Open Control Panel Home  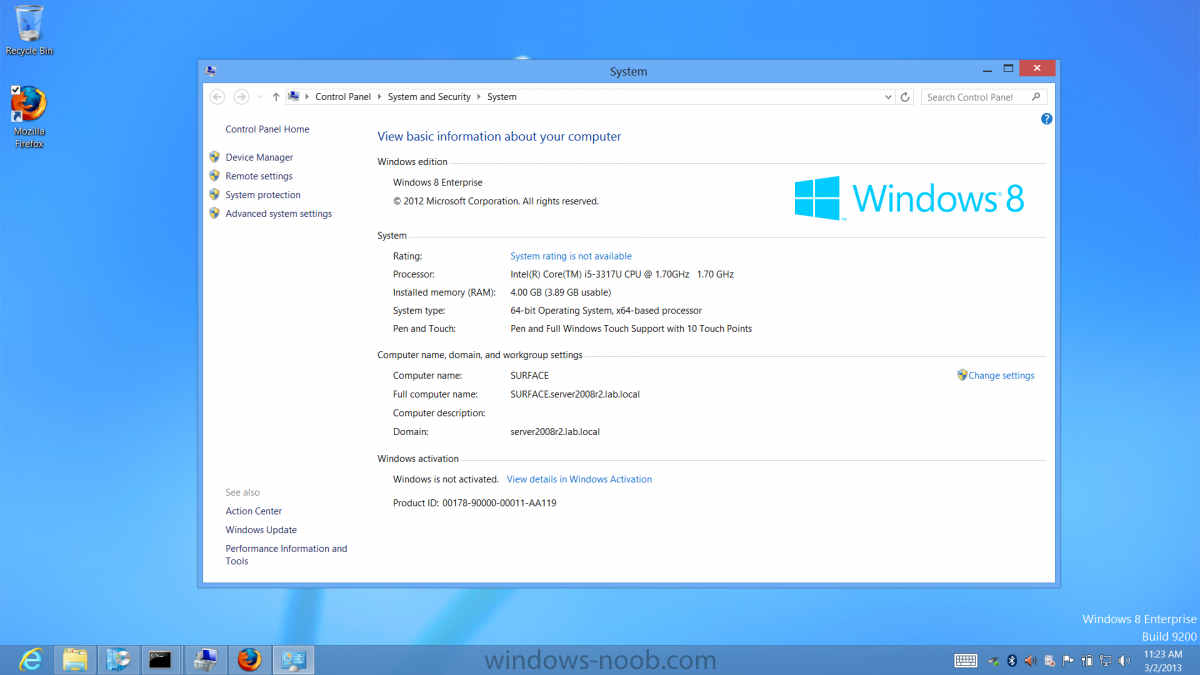pos(267,129)
